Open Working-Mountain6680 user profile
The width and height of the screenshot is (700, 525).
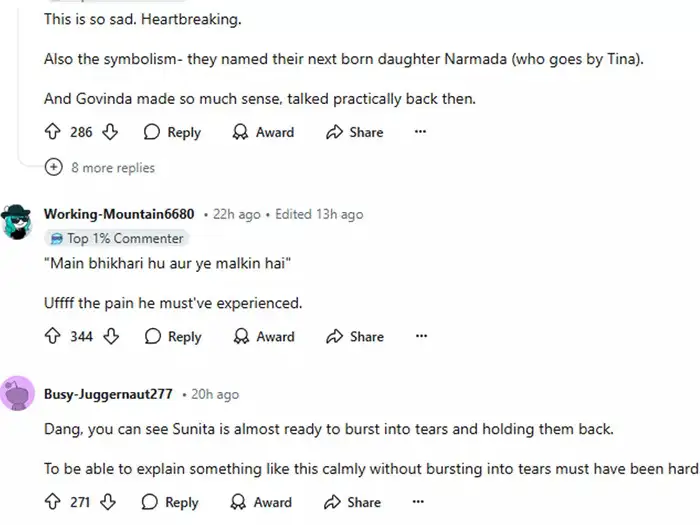(119, 215)
